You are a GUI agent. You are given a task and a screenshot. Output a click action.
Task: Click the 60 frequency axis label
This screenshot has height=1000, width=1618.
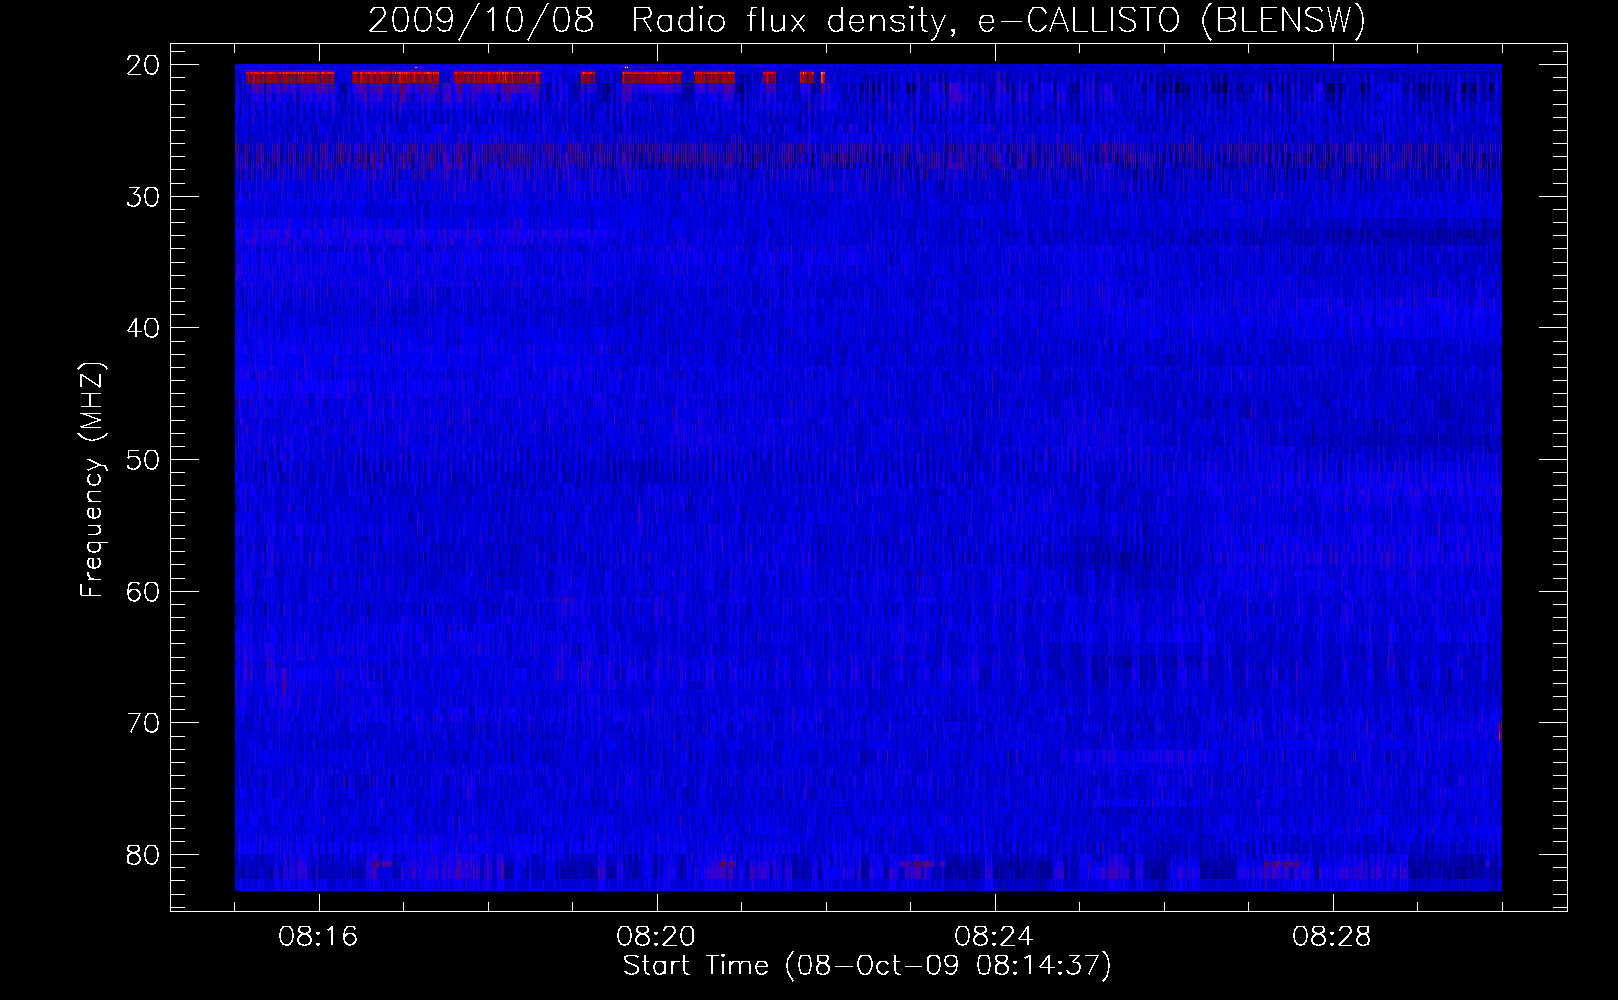point(144,592)
